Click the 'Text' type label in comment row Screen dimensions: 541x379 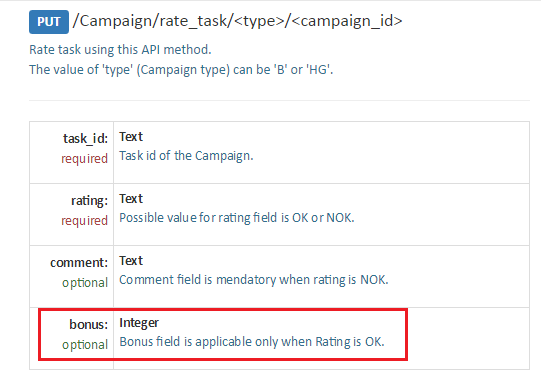point(131,261)
